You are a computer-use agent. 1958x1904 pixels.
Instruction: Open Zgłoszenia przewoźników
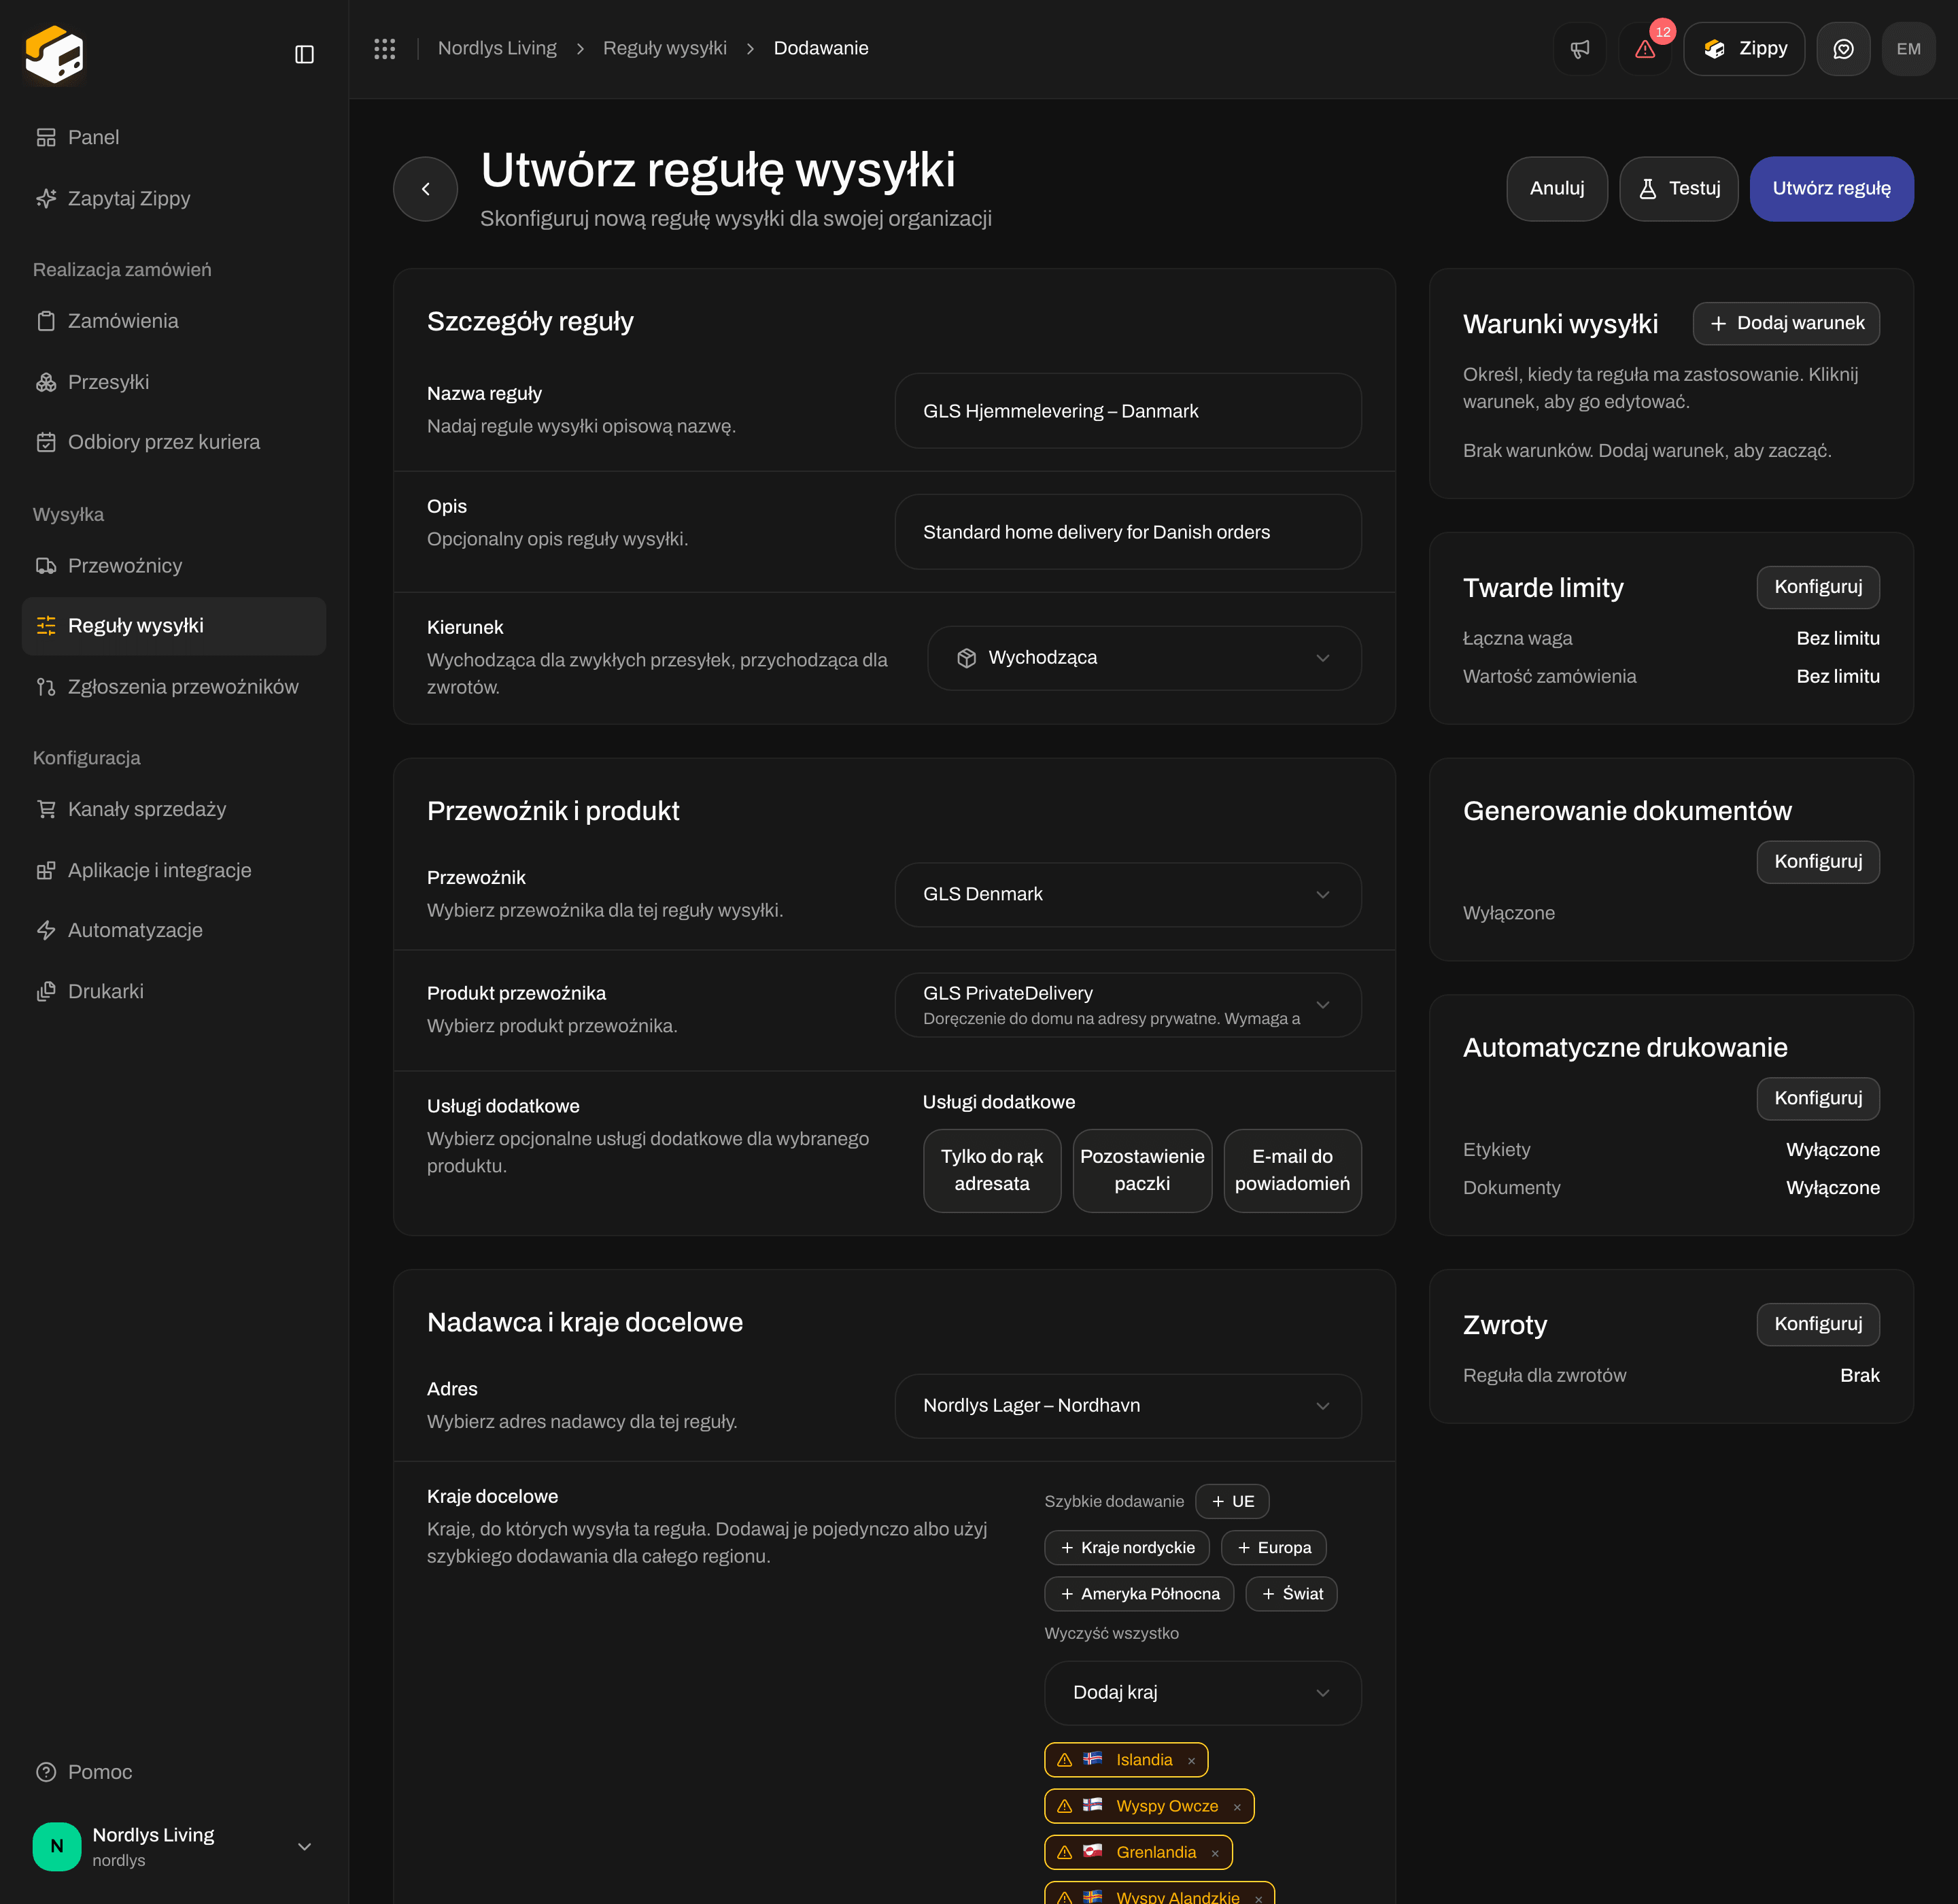click(x=174, y=687)
